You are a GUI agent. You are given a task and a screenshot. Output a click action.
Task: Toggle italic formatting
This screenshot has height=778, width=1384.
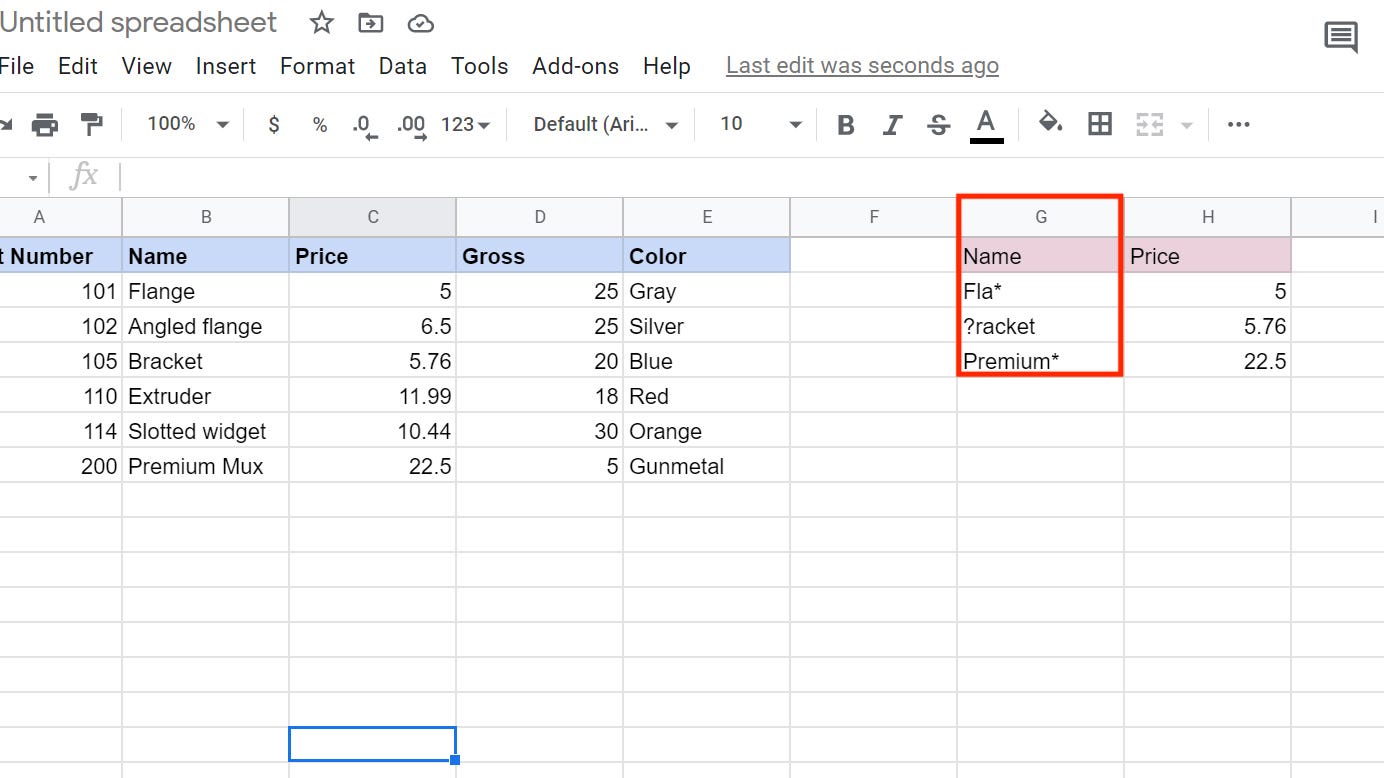click(892, 124)
